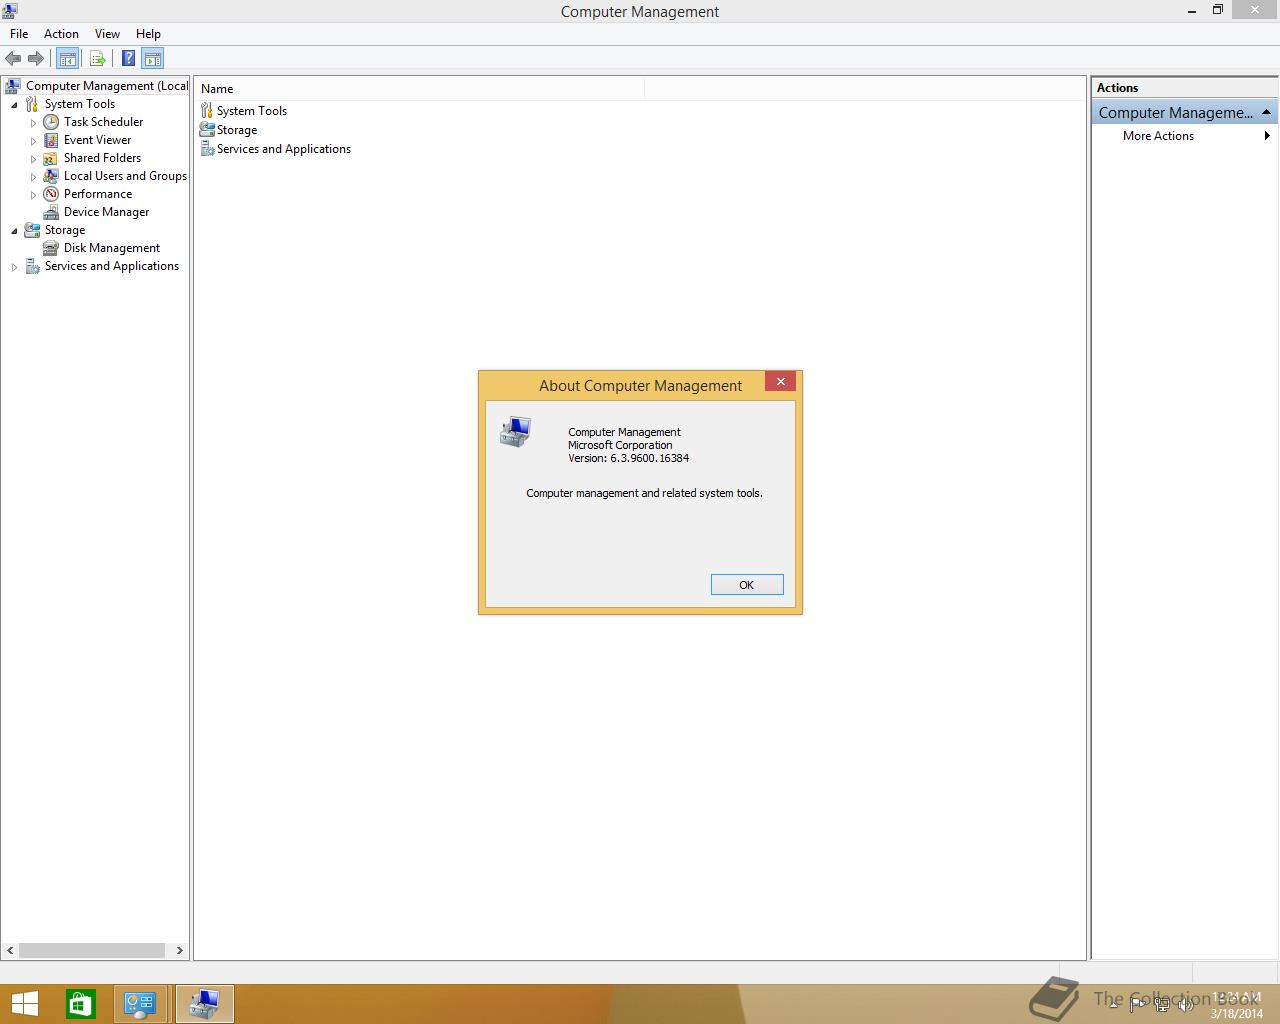This screenshot has height=1024, width=1280.
Task: Open the View menu
Action: coord(107,33)
